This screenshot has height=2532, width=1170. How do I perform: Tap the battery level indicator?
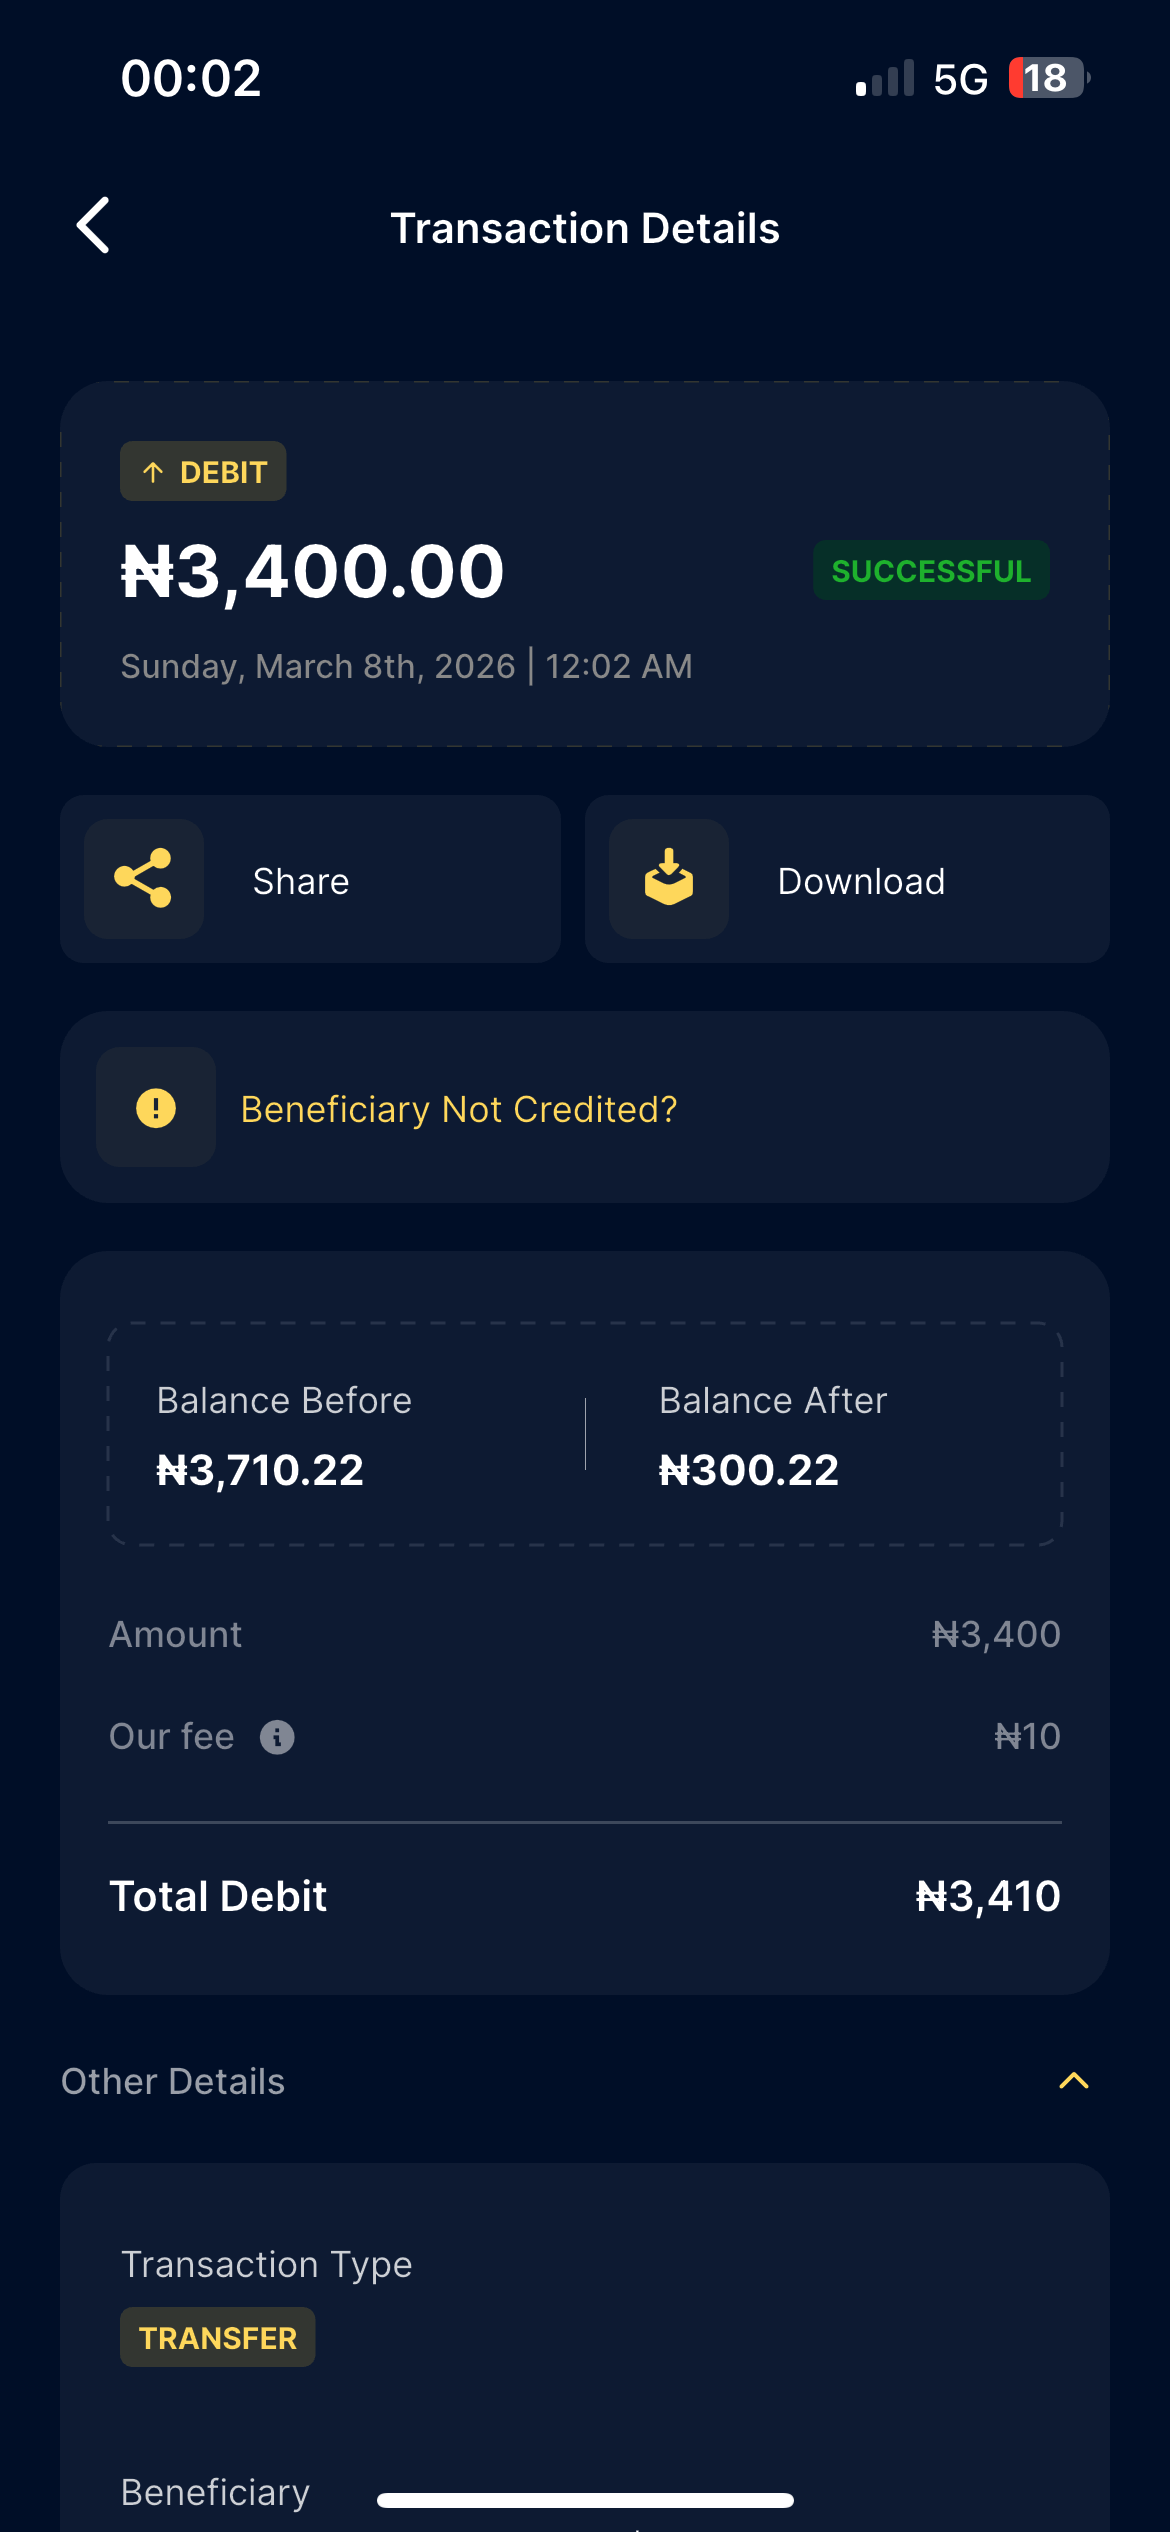point(1047,78)
